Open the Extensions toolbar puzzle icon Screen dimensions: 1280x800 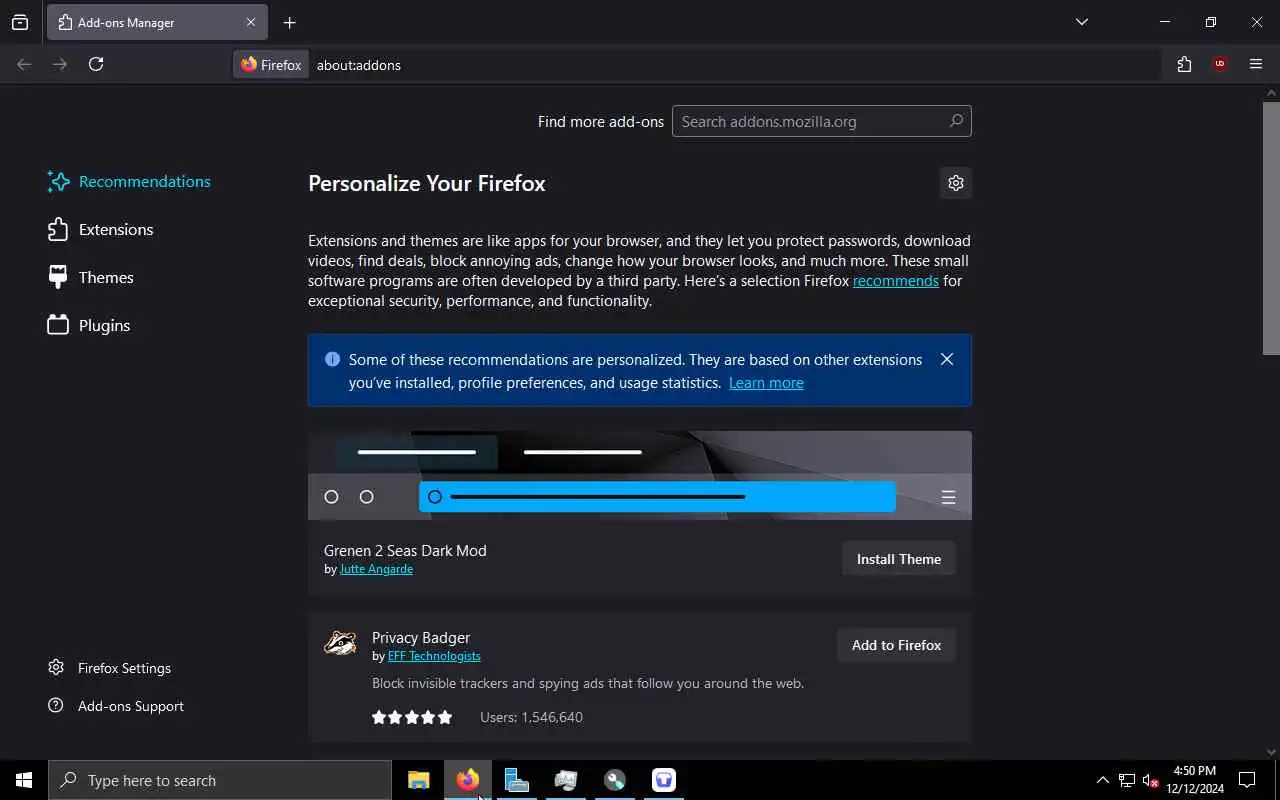(x=1184, y=64)
